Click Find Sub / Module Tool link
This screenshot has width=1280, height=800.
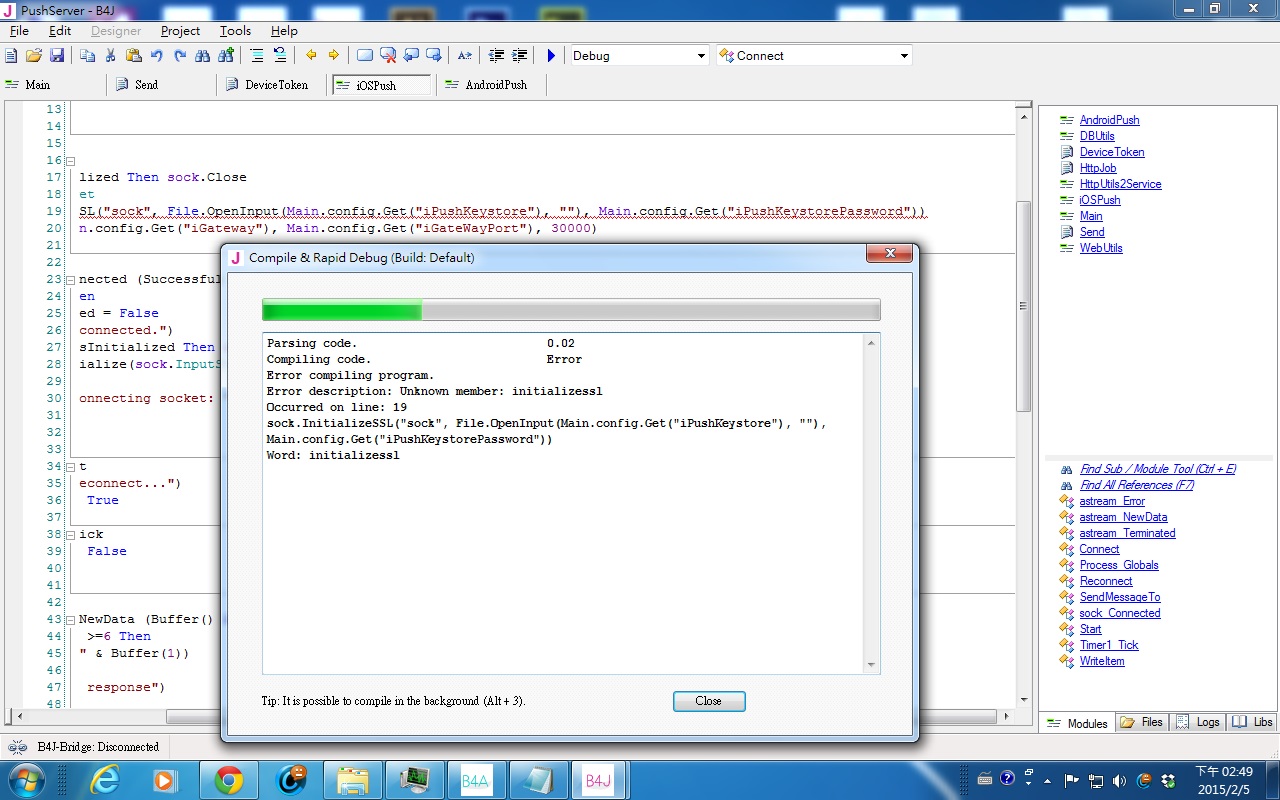[x=1158, y=469]
